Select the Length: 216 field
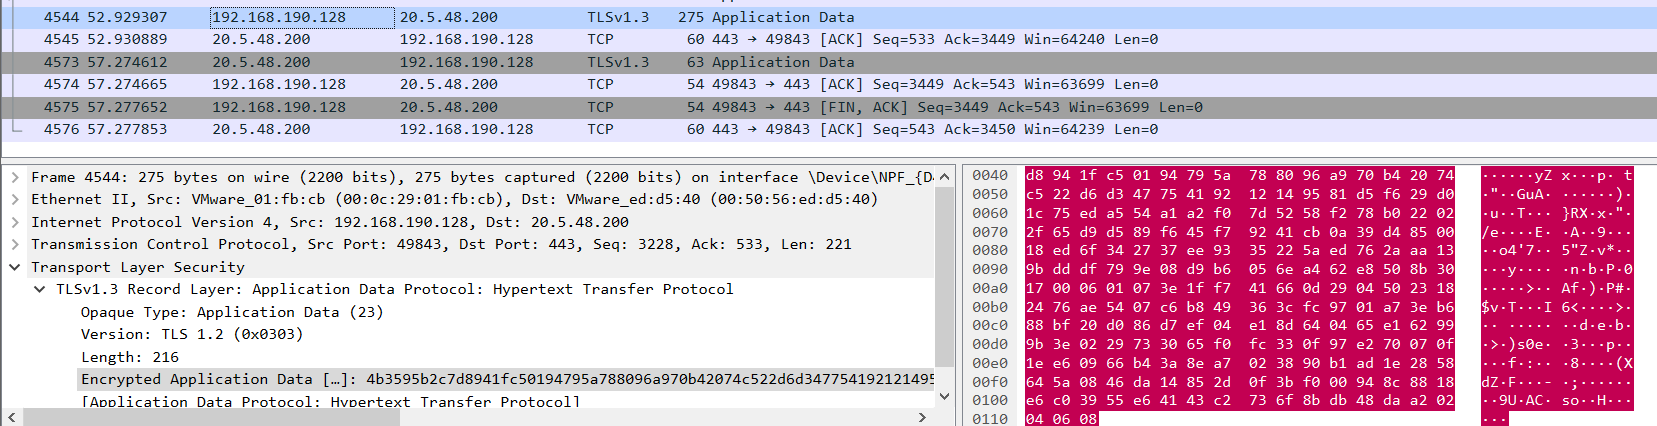This screenshot has height=426, width=1657. (129, 357)
